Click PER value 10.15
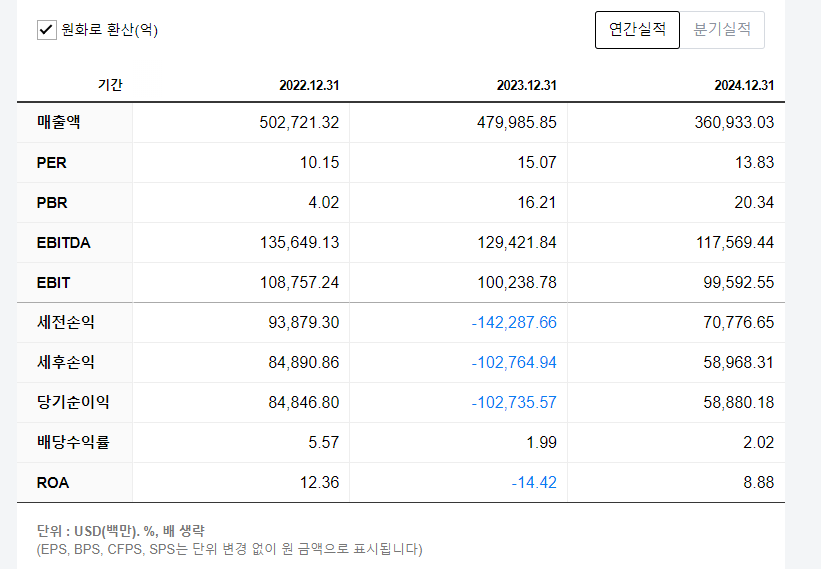The image size is (821, 569). tap(319, 163)
